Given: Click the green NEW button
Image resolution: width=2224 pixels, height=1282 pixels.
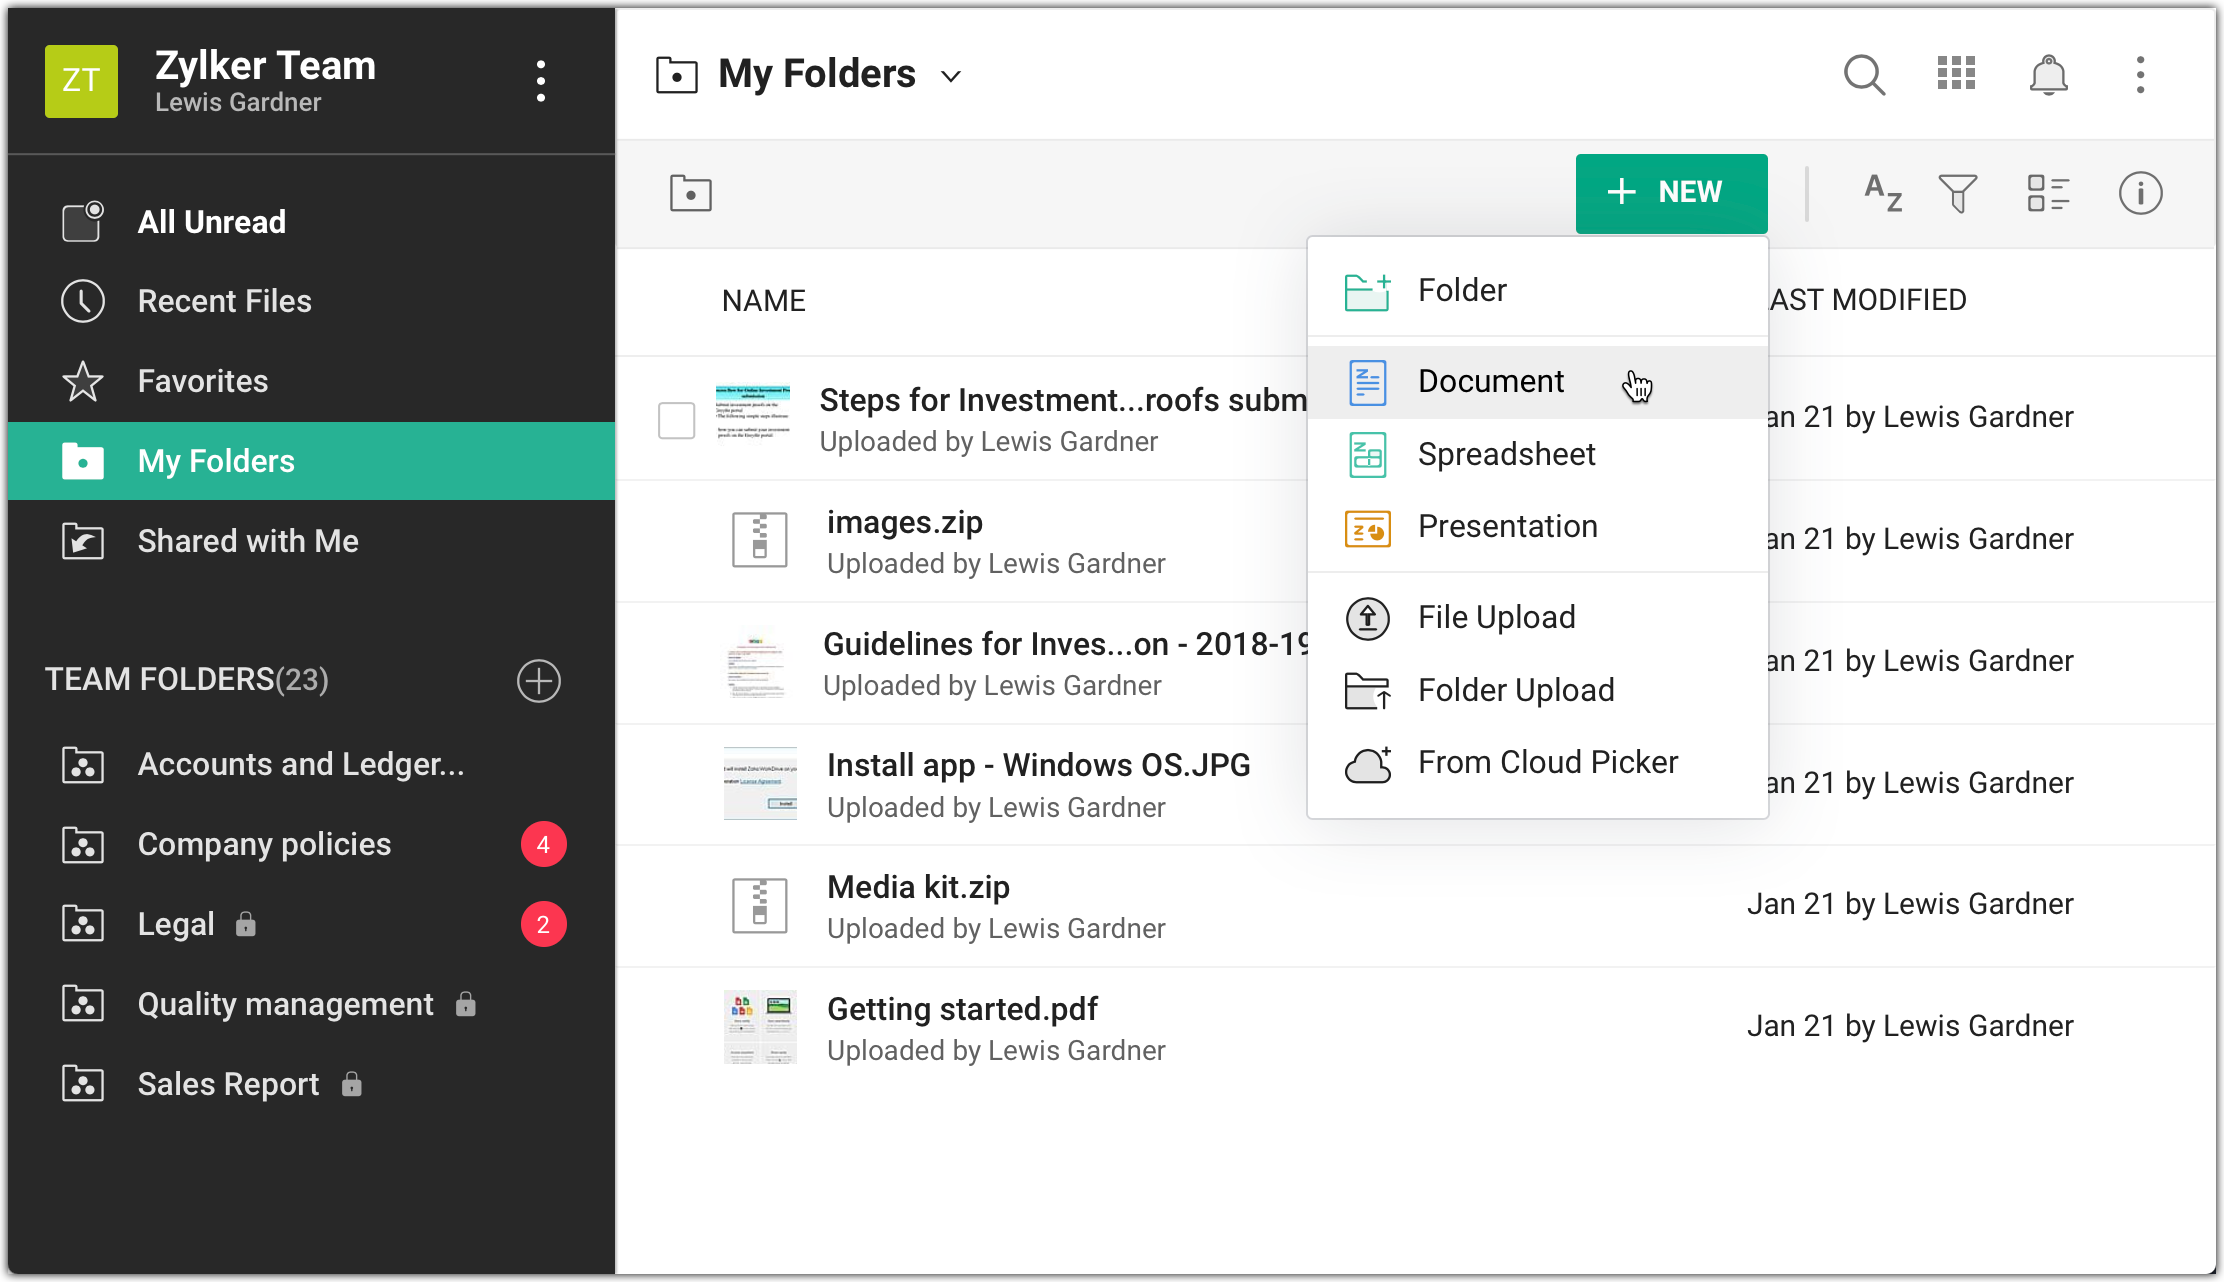Looking at the screenshot, I should coord(1671,193).
